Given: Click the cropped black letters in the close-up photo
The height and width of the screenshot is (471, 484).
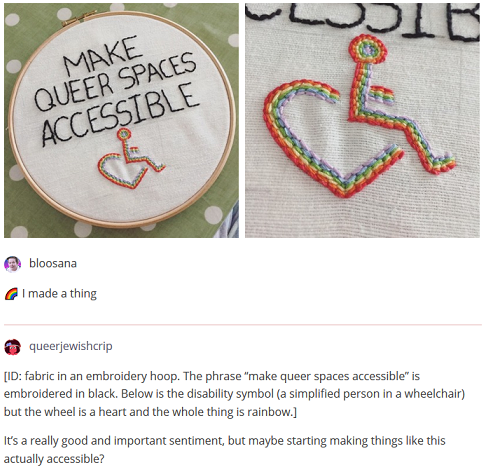Looking at the screenshot, I should (362, 20).
